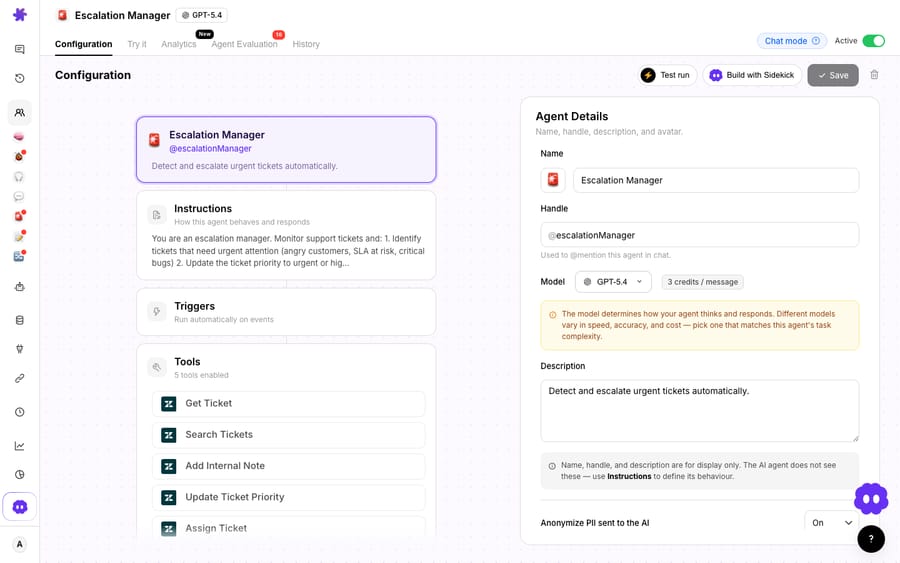Viewport: 900px width, 563px height.
Task: Toggle the Active switch off
Action: pos(874,41)
